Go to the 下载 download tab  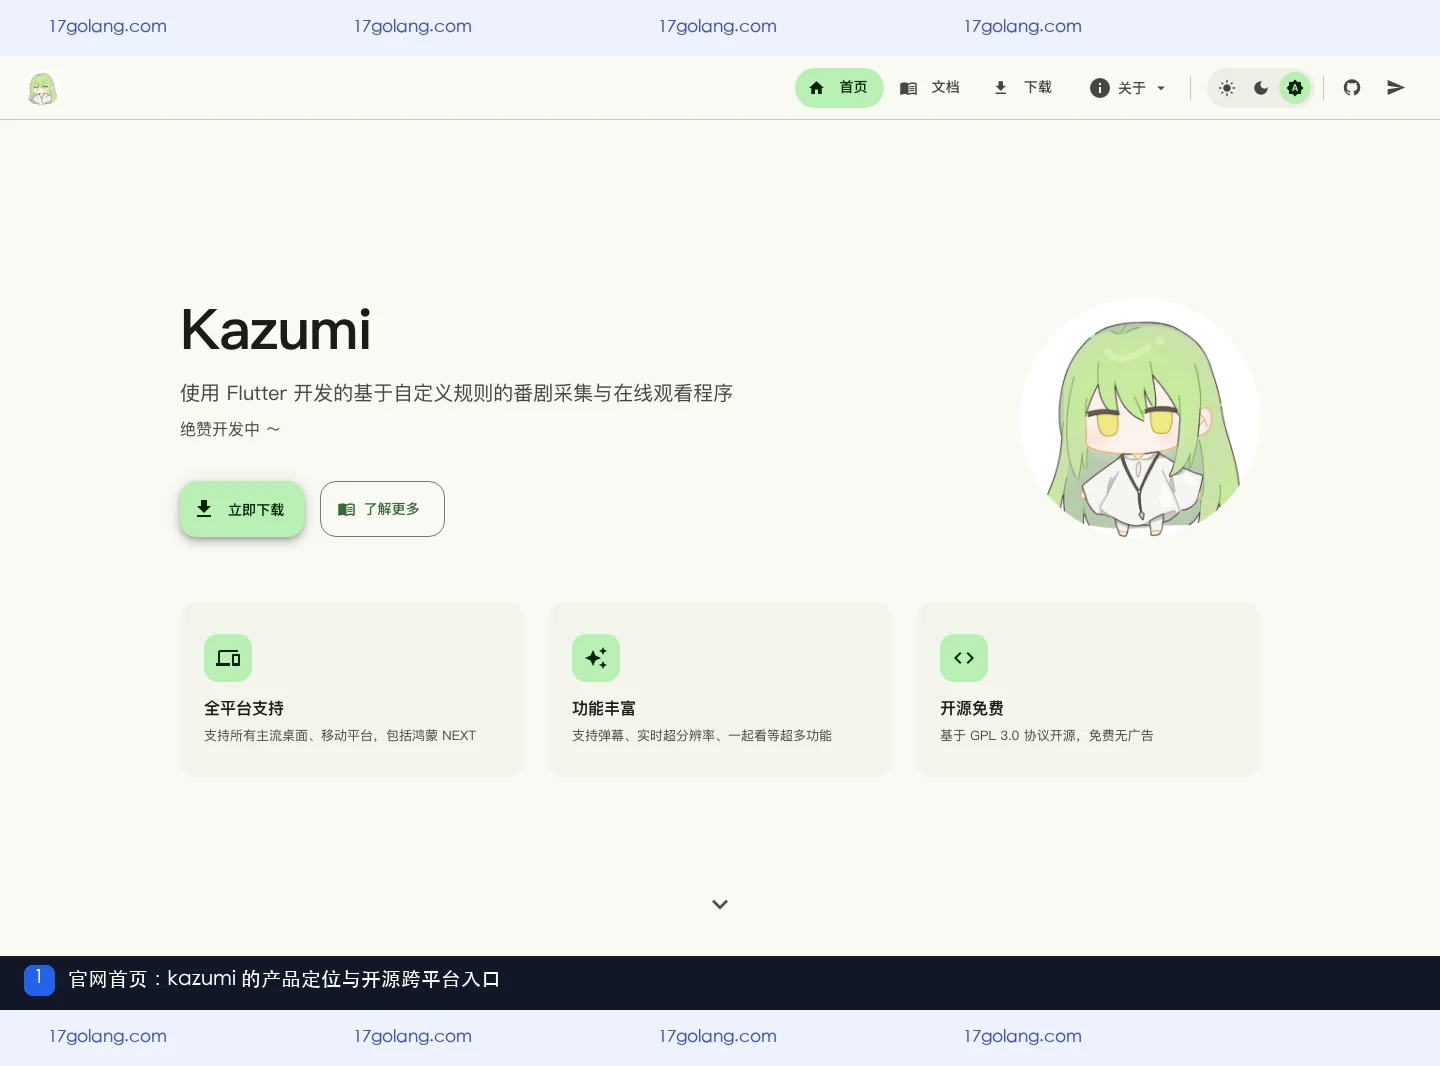pyautogui.click(x=1022, y=88)
